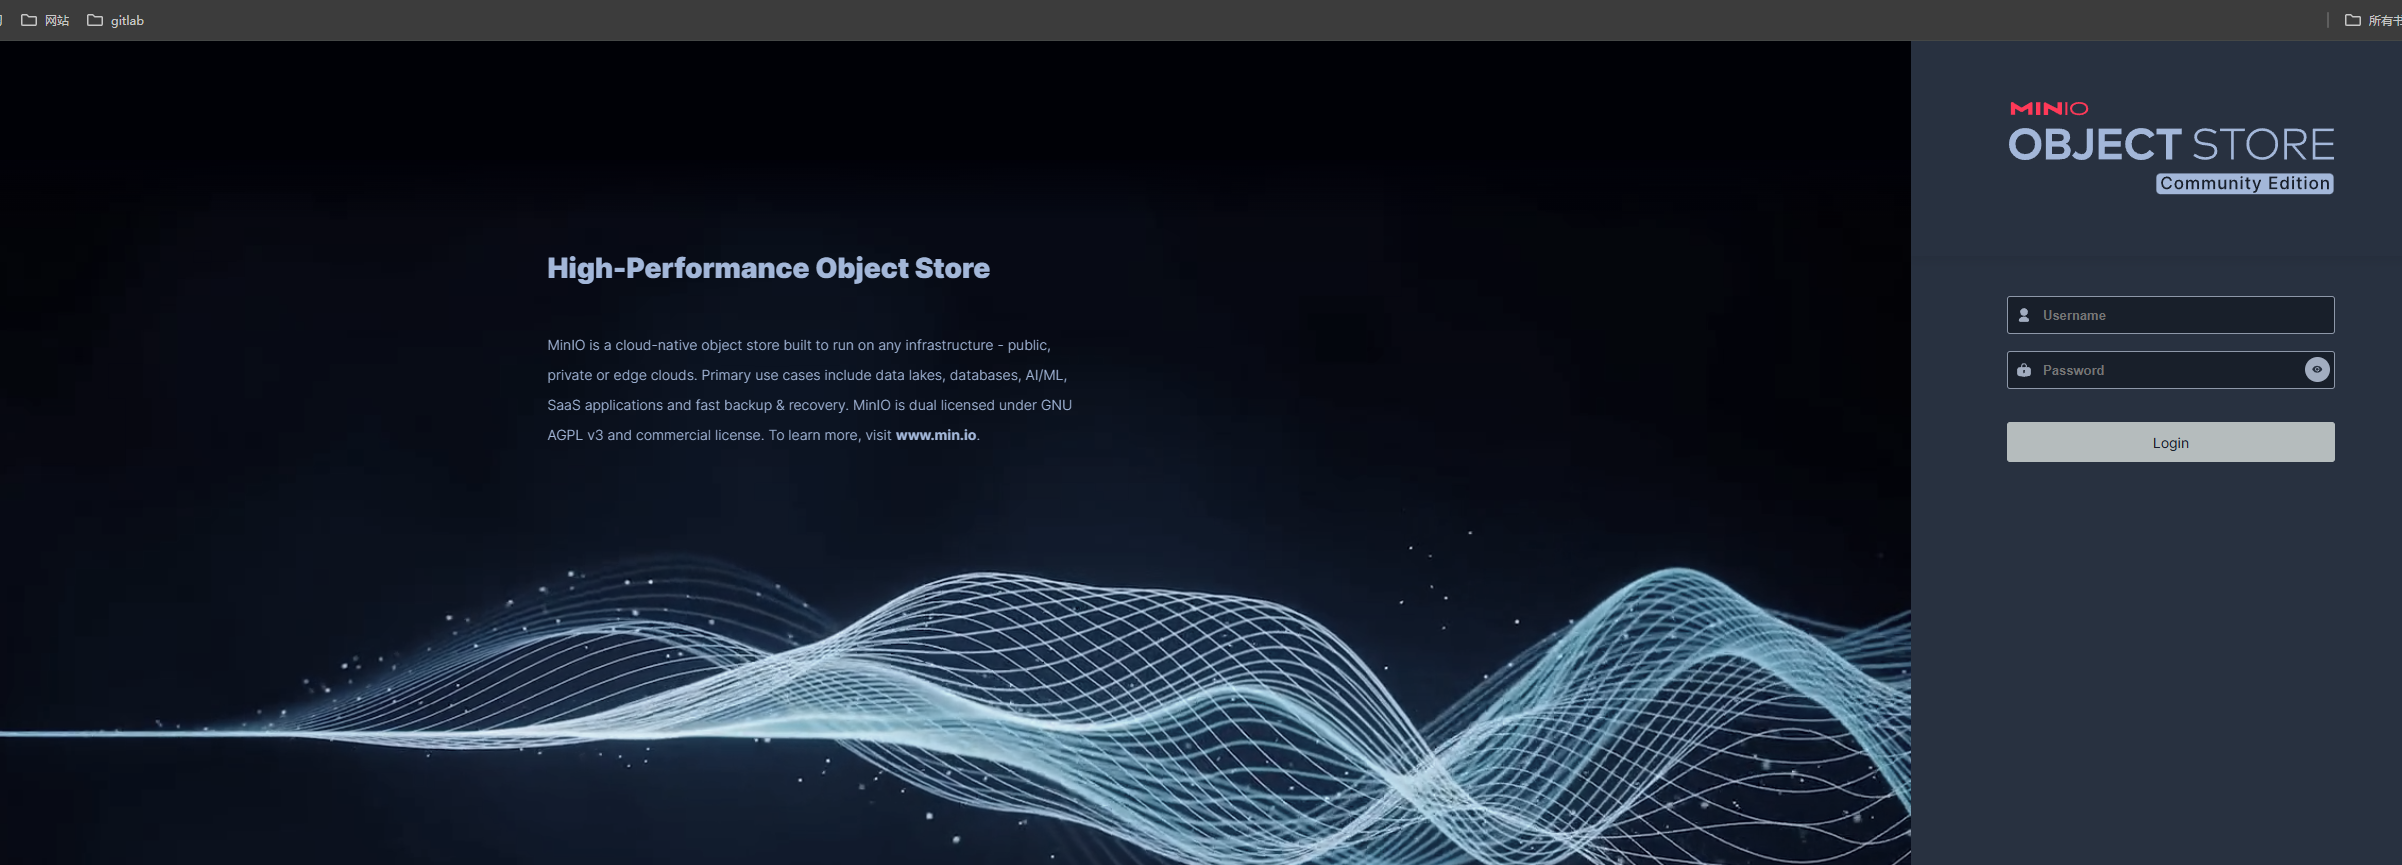
Task: Click the MinIO description paragraph
Action: tap(809, 390)
